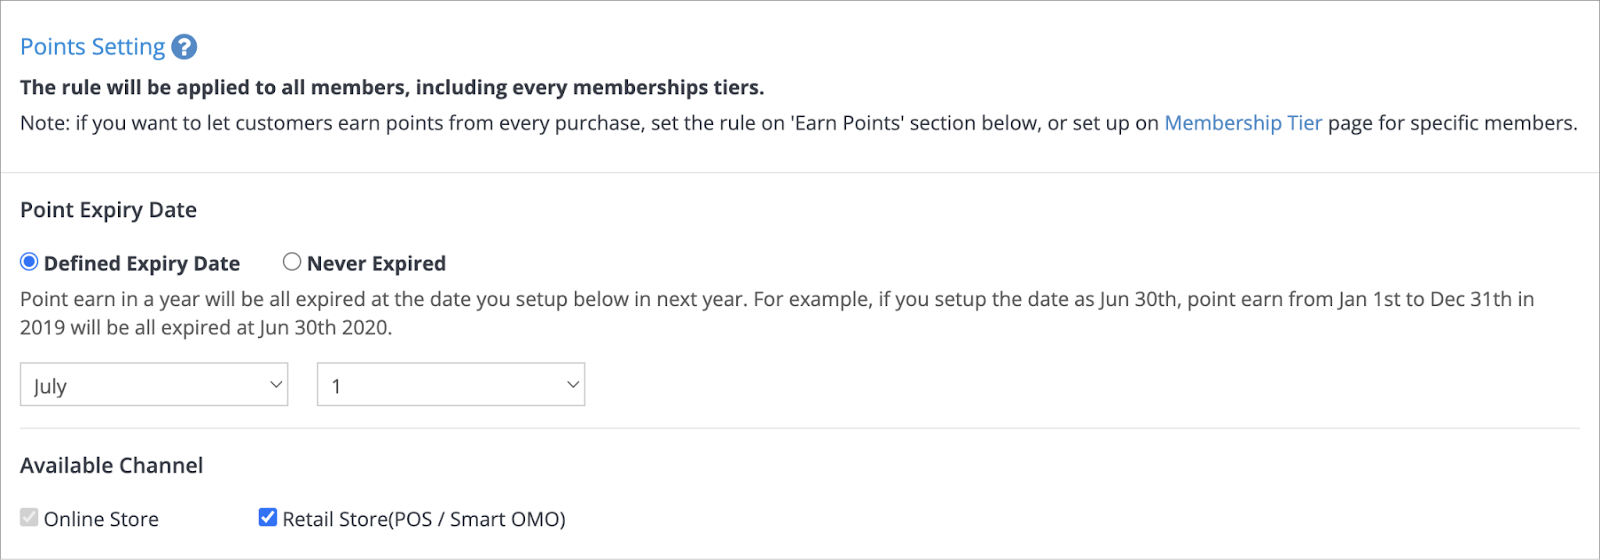
Task: Select the Defined Expiry Date radio button
Action: pos(29,262)
